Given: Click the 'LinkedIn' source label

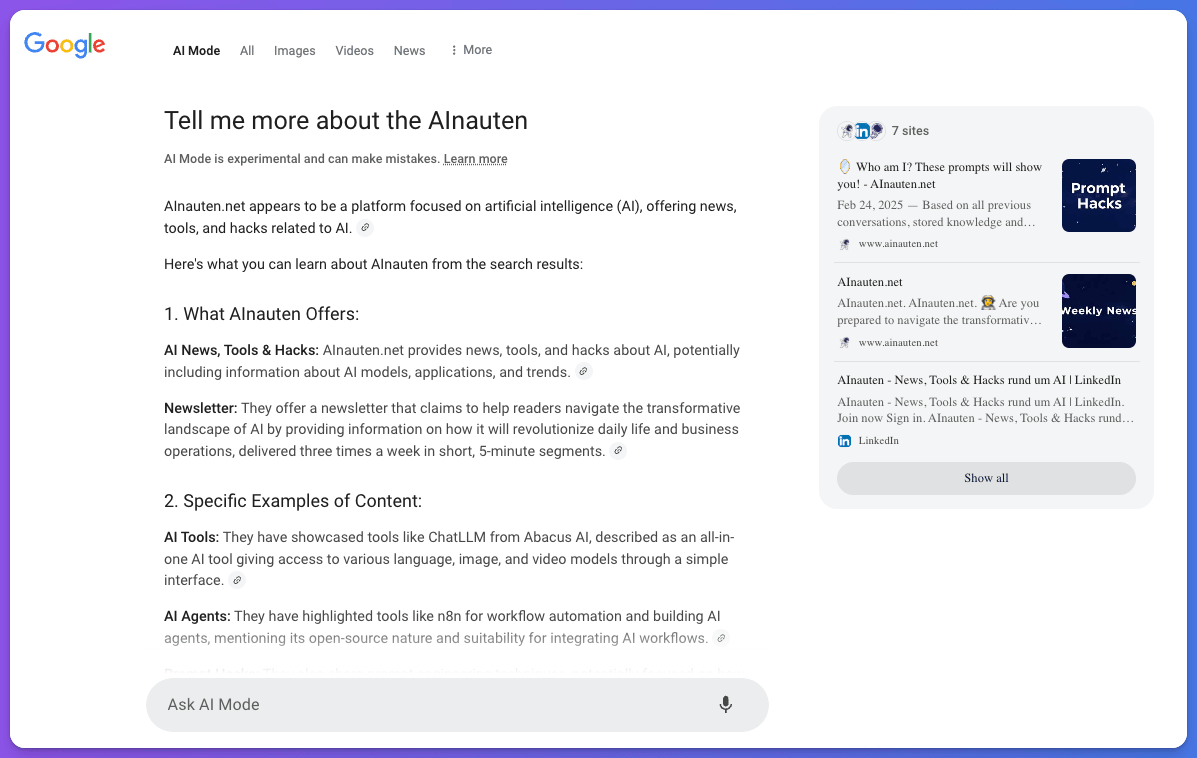Looking at the screenshot, I should tap(878, 440).
